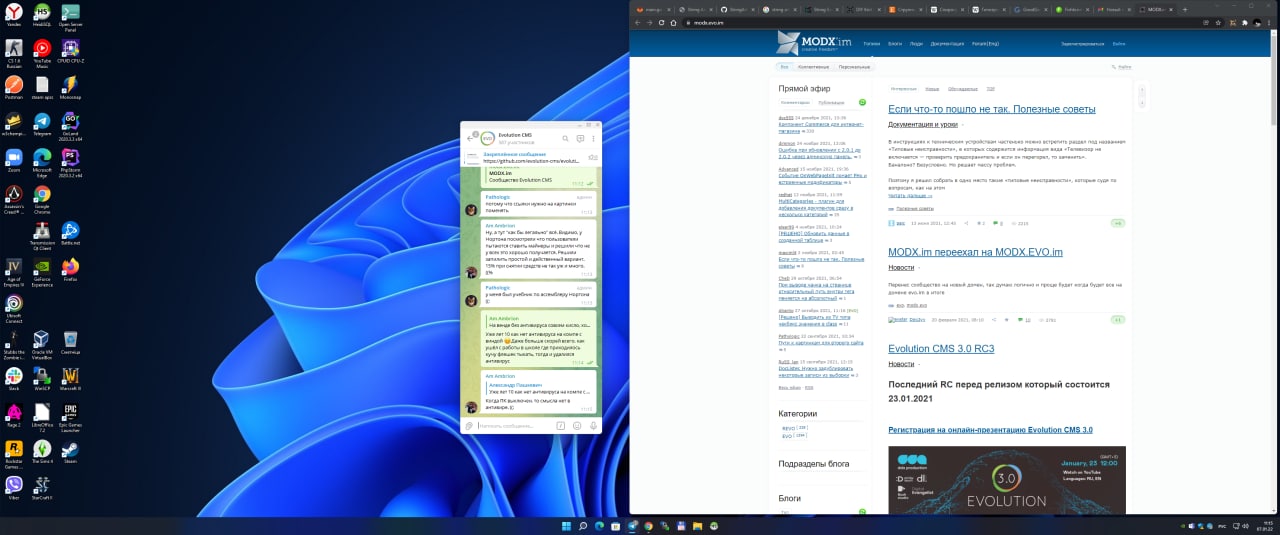Open GoLand desktop shortcut
The image size is (1280, 535).
click(x=70, y=124)
